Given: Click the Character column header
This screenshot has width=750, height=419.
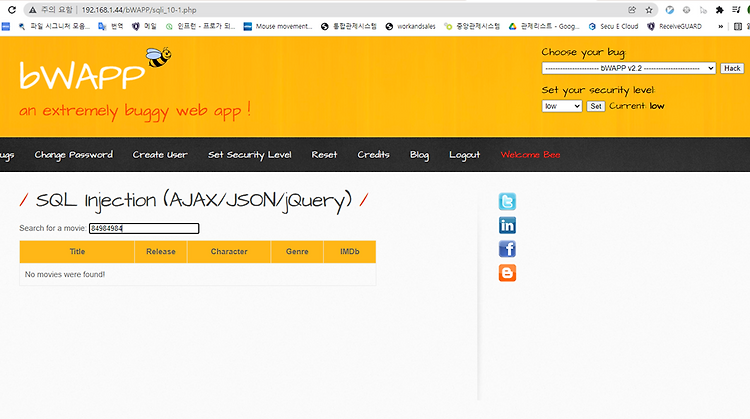Looking at the screenshot, I should [229, 252].
